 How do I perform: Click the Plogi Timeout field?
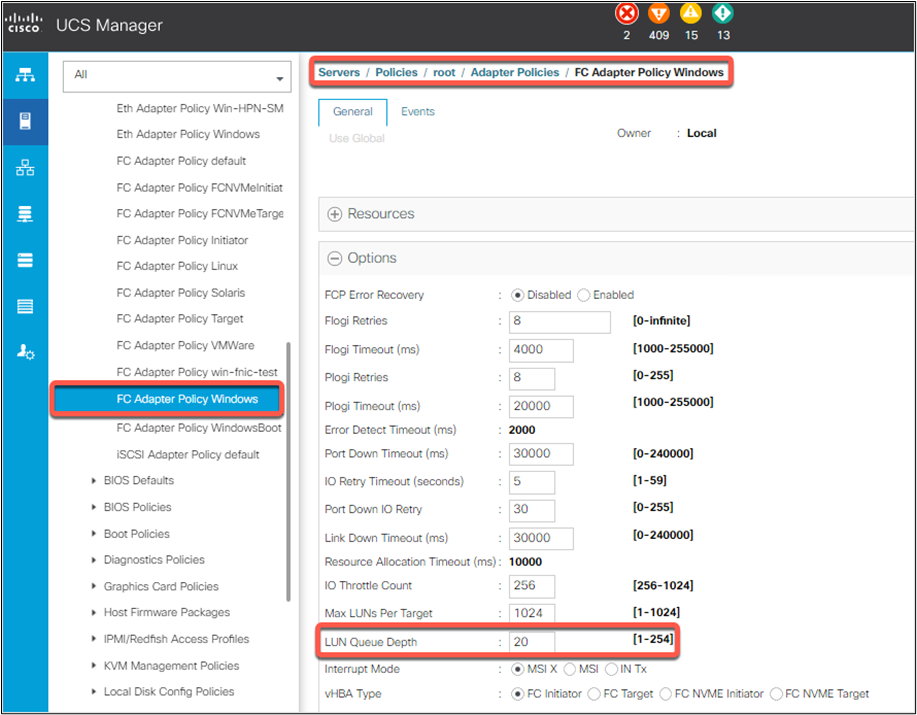pyautogui.click(x=541, y=406)
